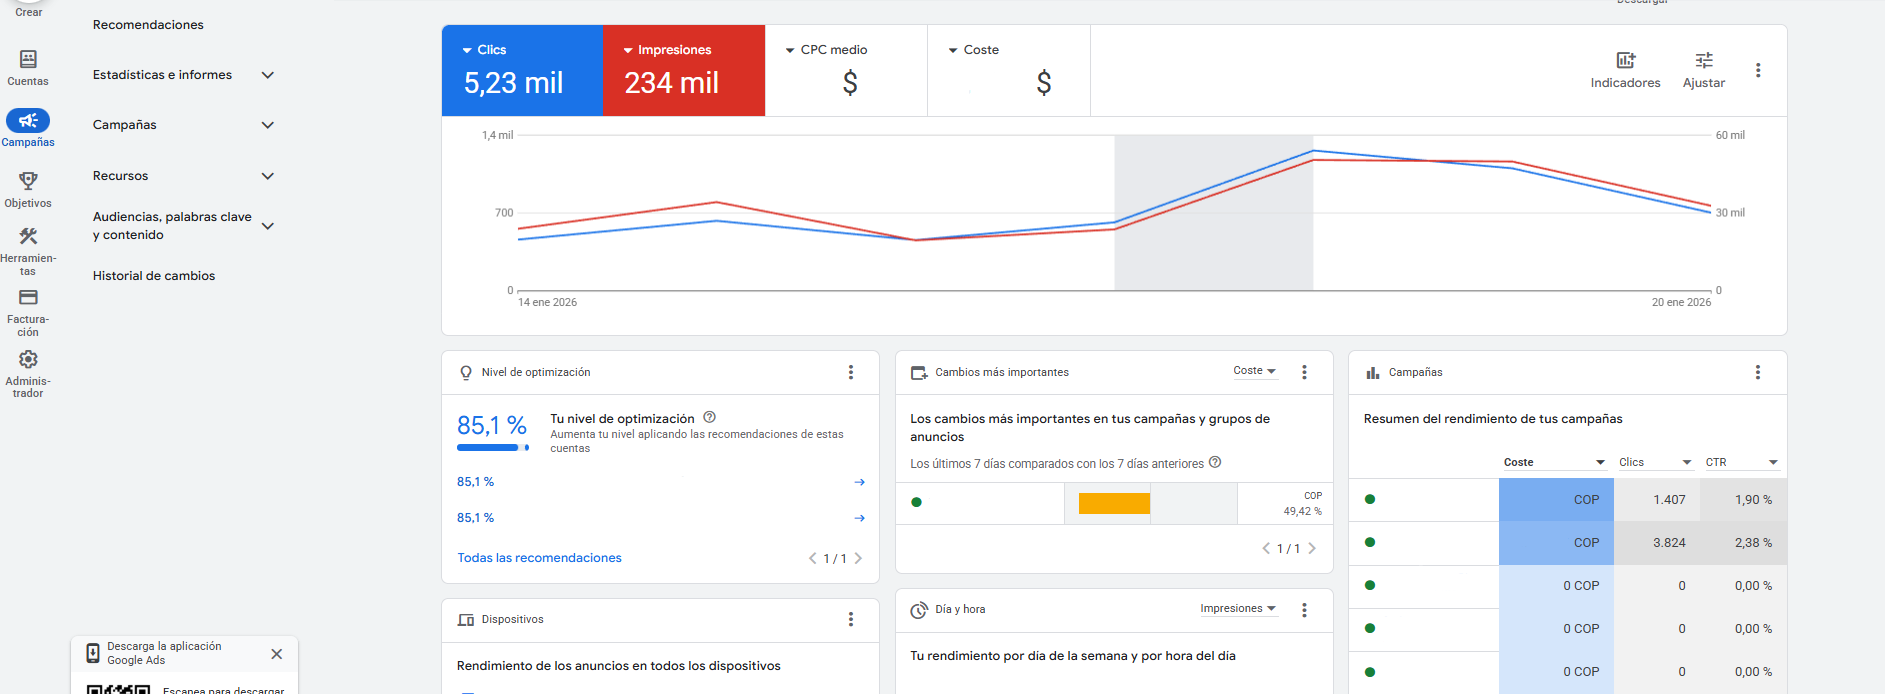Screen dimensions: 1885x694
Task: Go to next page in Nivel de optimización
Action: [x=858, y=559]
